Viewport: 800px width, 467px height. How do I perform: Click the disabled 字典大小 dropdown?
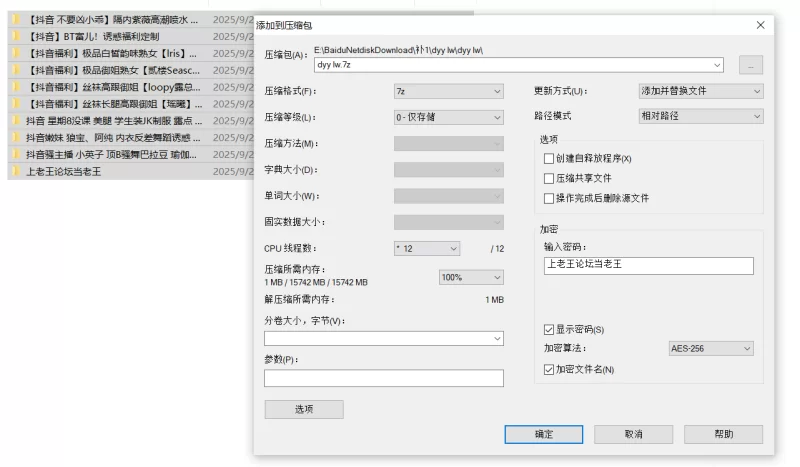coord(448,170)
